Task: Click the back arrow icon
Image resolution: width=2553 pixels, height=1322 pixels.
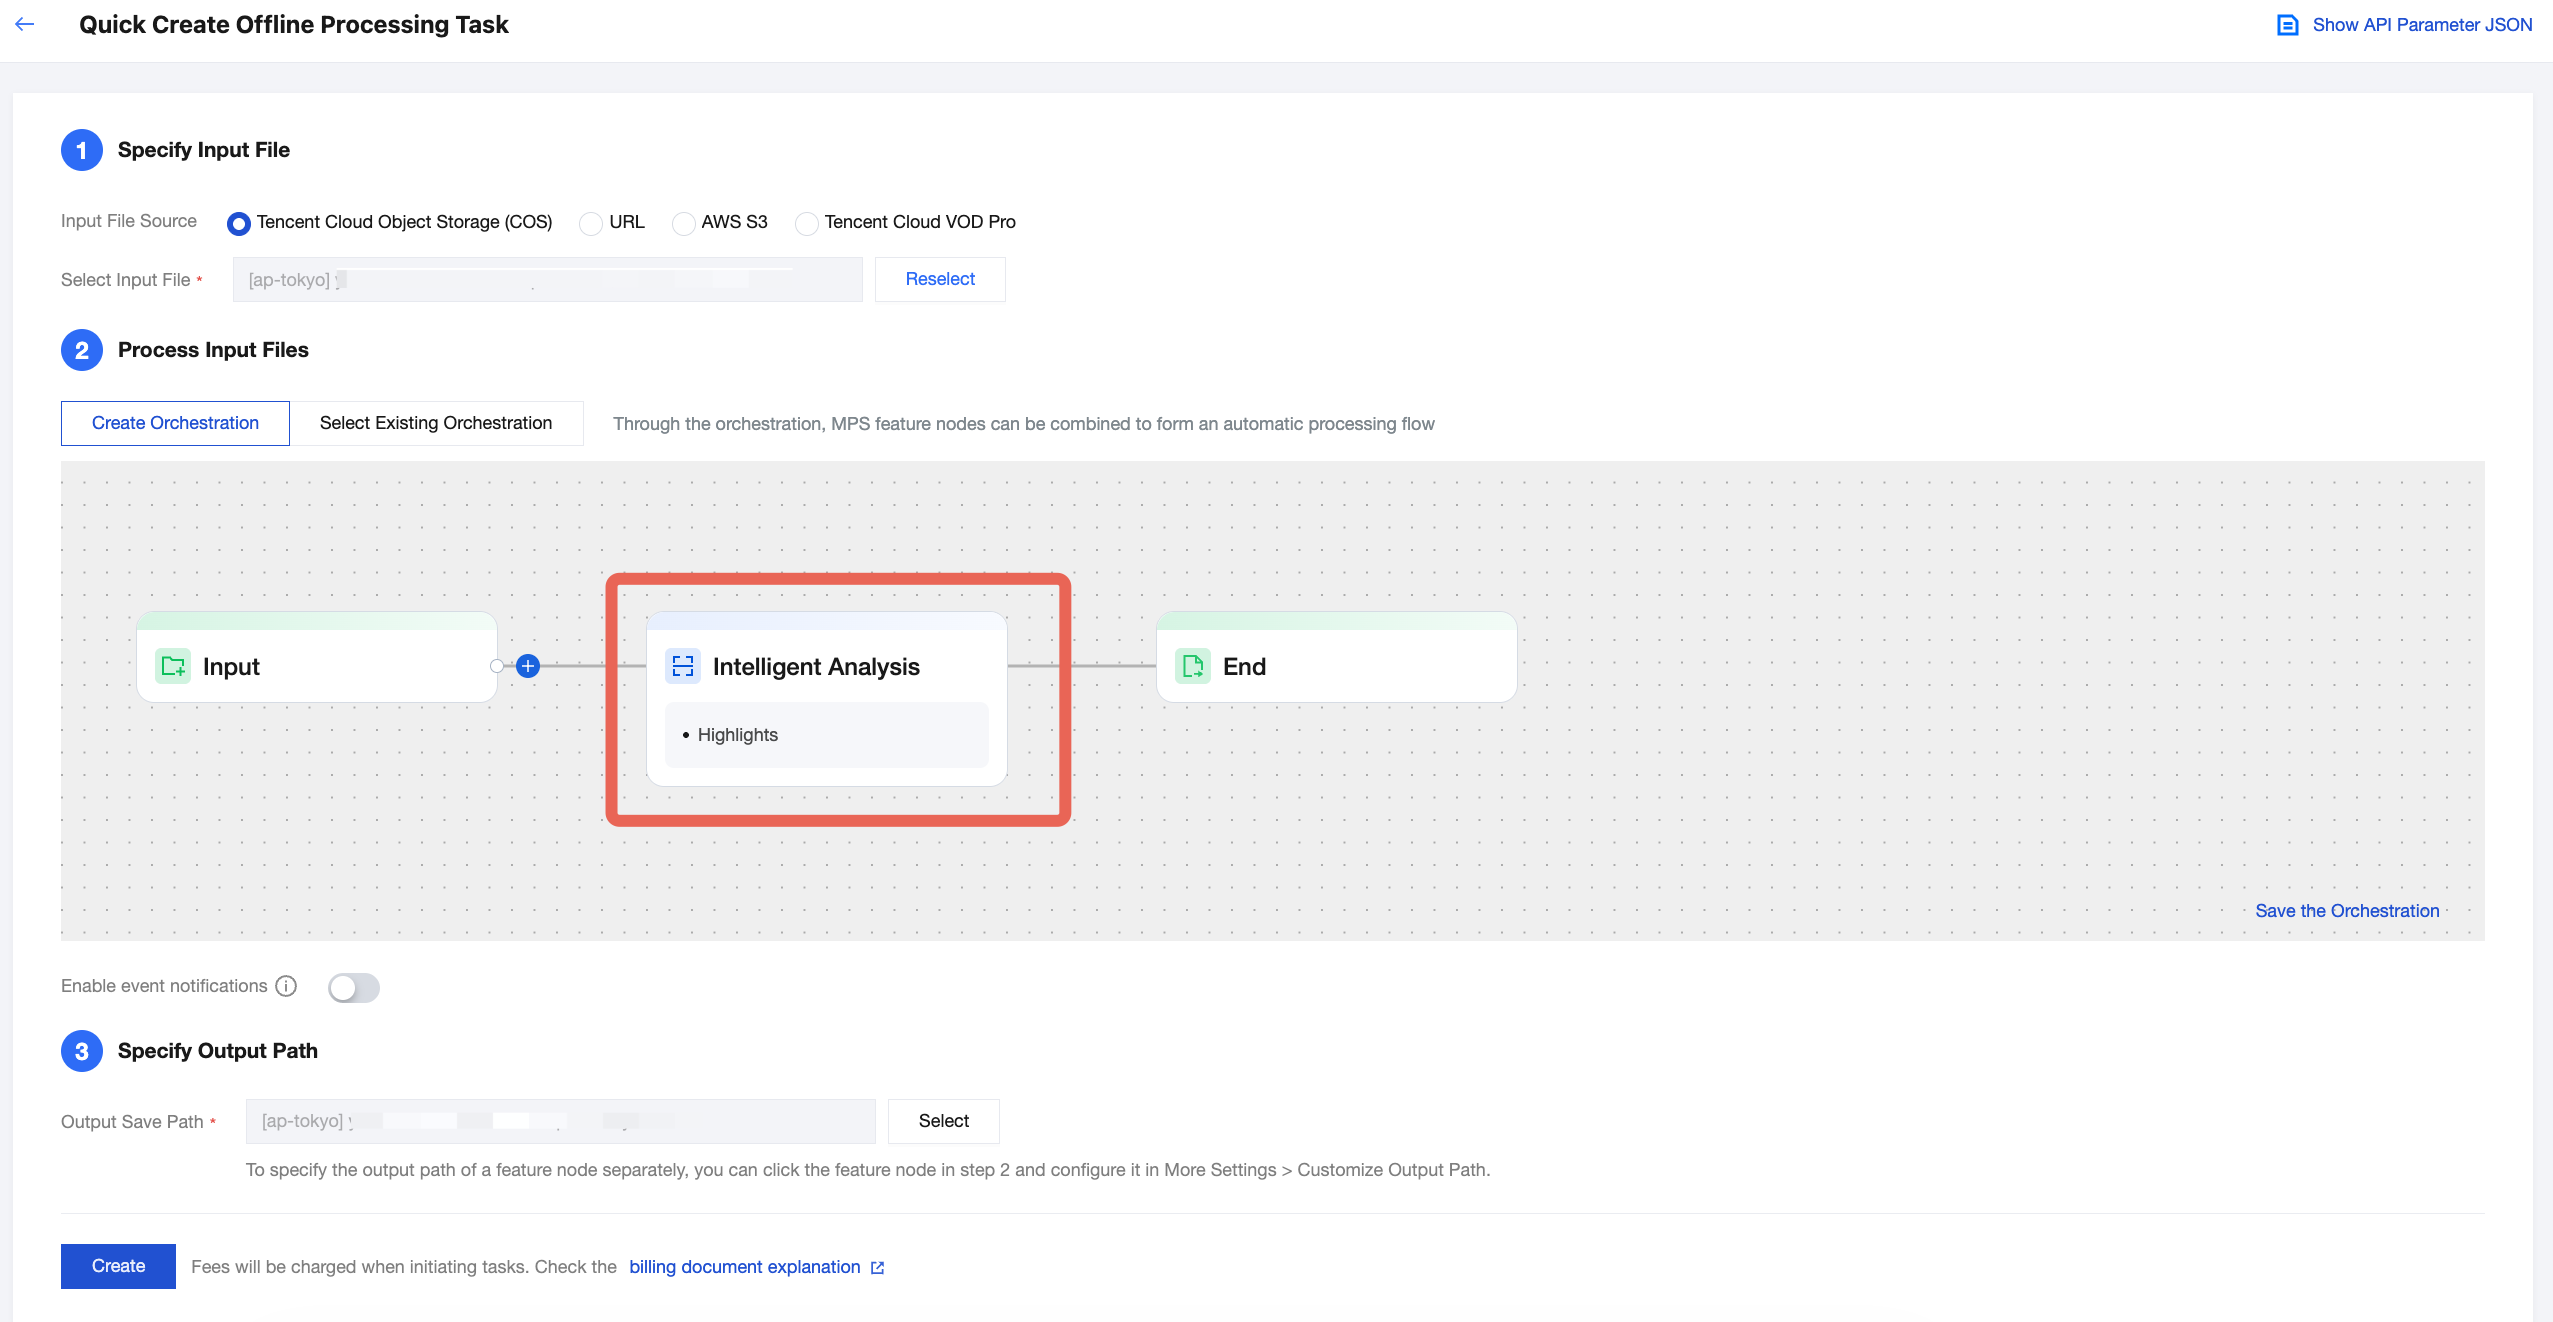Action: [x=25, y=24]
